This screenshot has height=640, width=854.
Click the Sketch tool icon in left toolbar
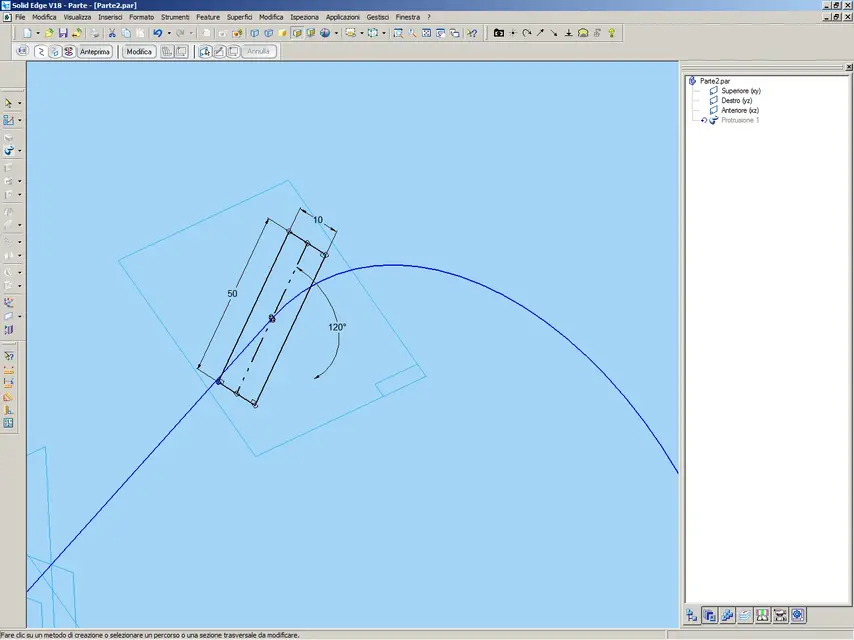(x=8, y=120)
